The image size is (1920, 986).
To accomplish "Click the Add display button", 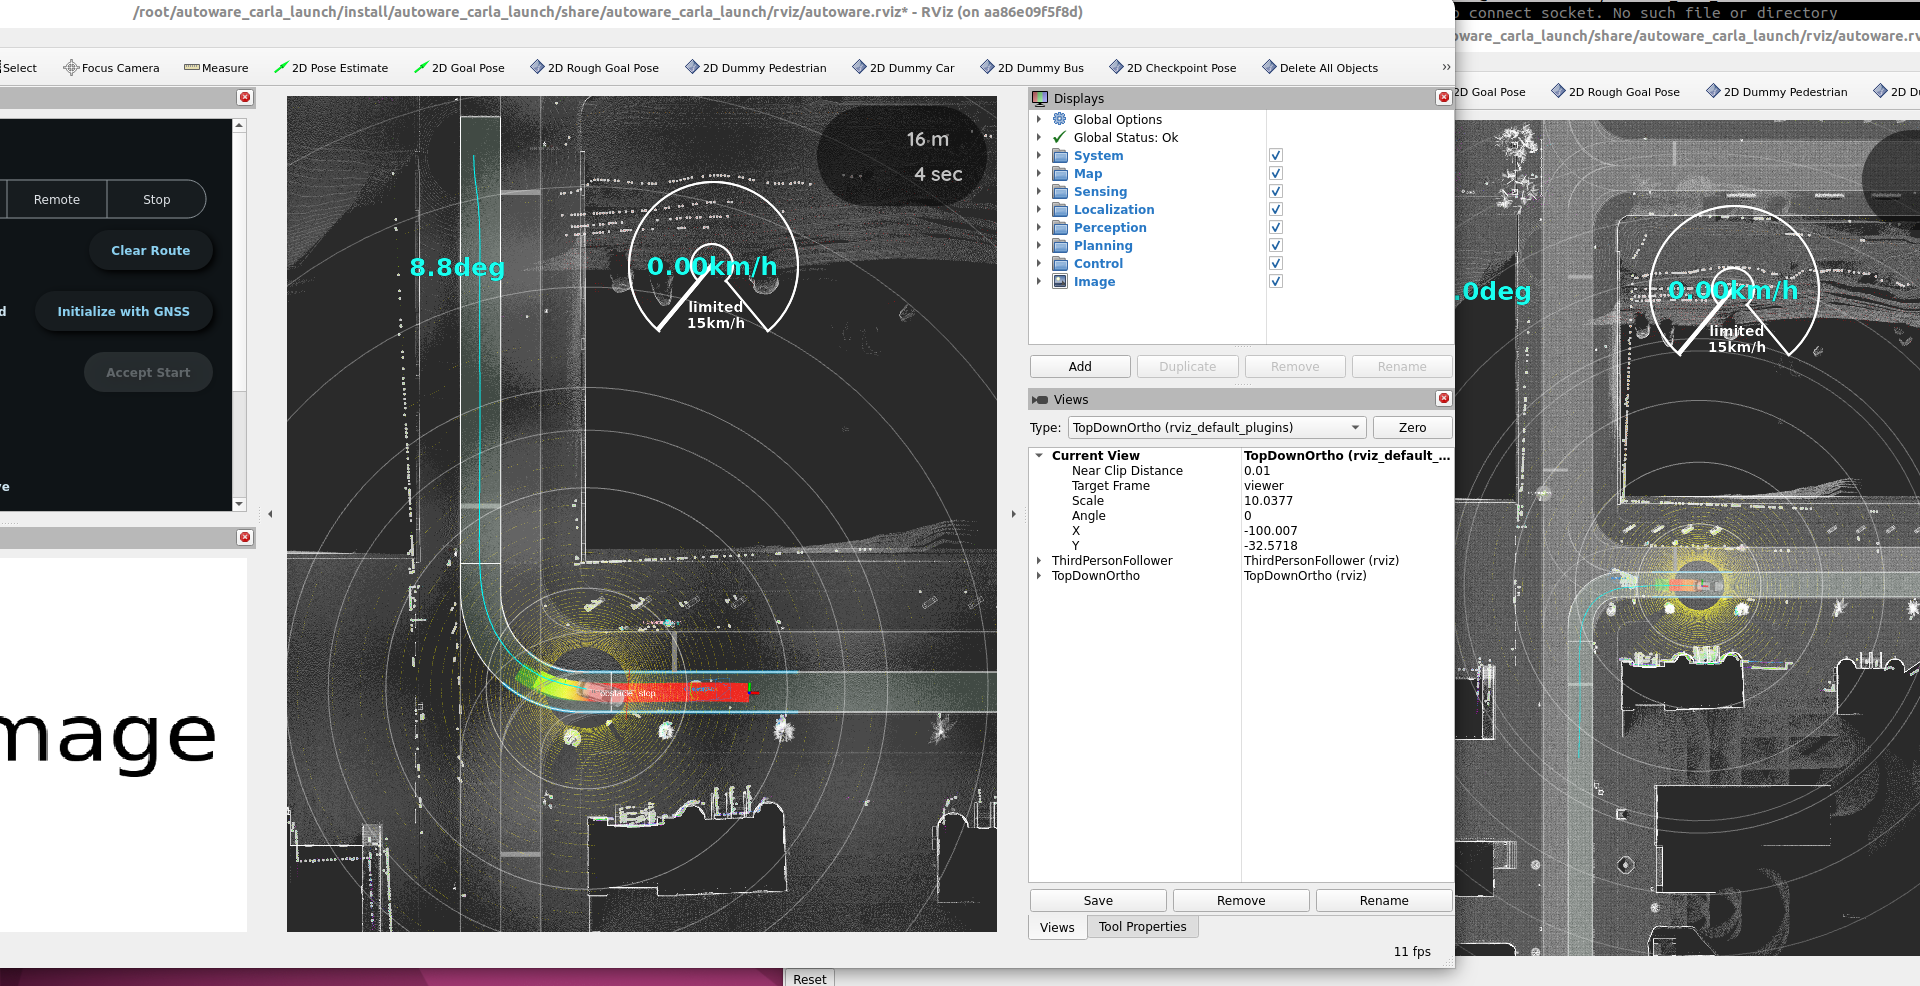I will point(1080,367).
